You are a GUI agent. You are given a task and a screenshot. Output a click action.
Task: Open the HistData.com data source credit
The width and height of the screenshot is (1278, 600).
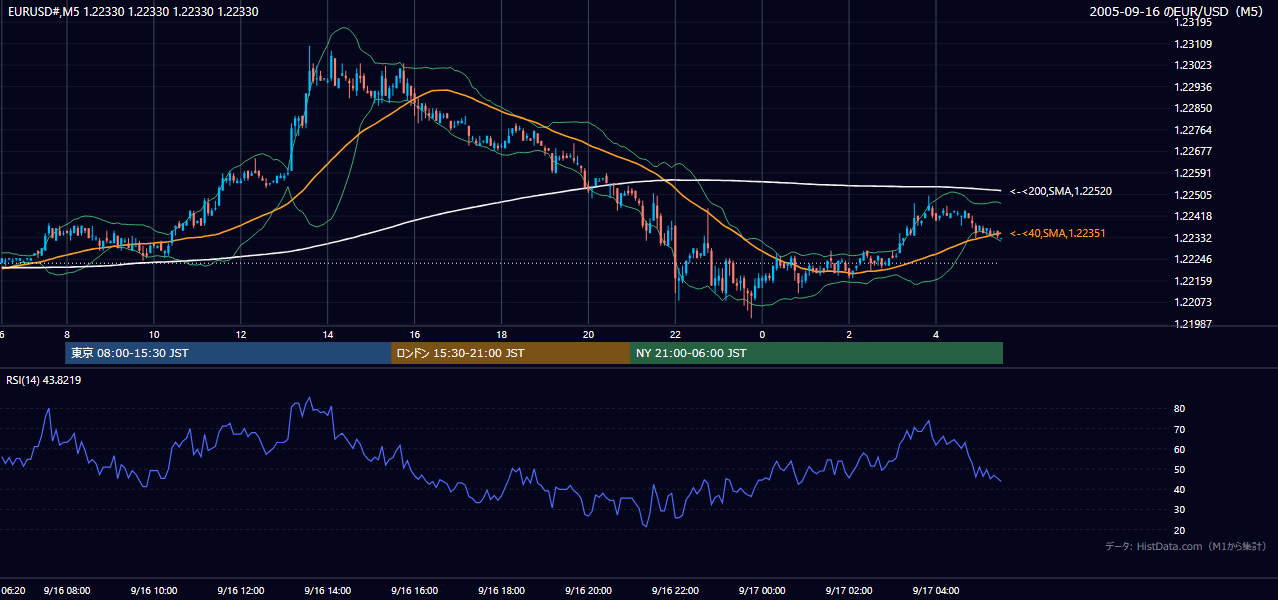click(1186, 546)
